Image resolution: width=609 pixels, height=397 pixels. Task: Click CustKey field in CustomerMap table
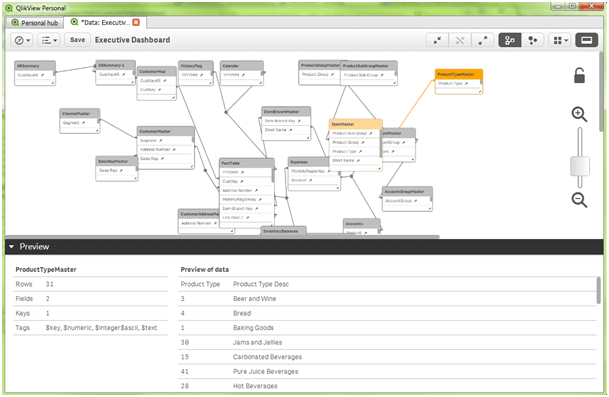pos(155,90)
